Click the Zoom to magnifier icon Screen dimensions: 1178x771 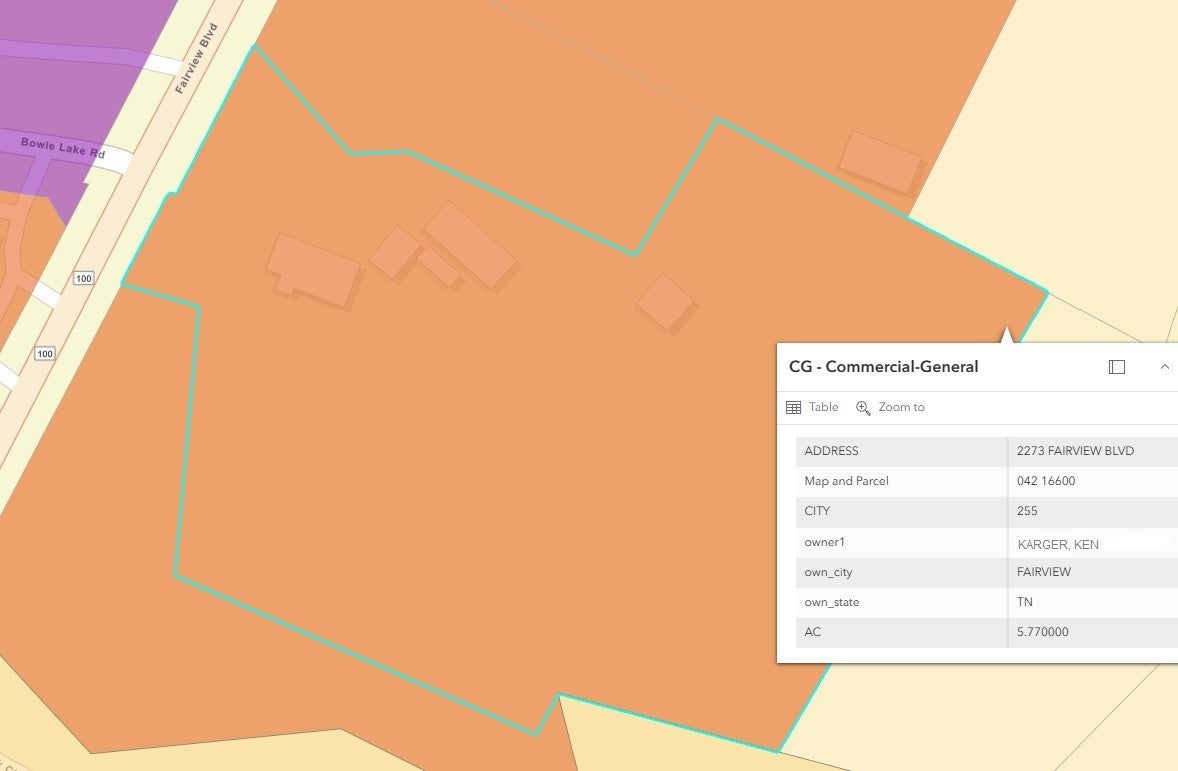point(863,407)
